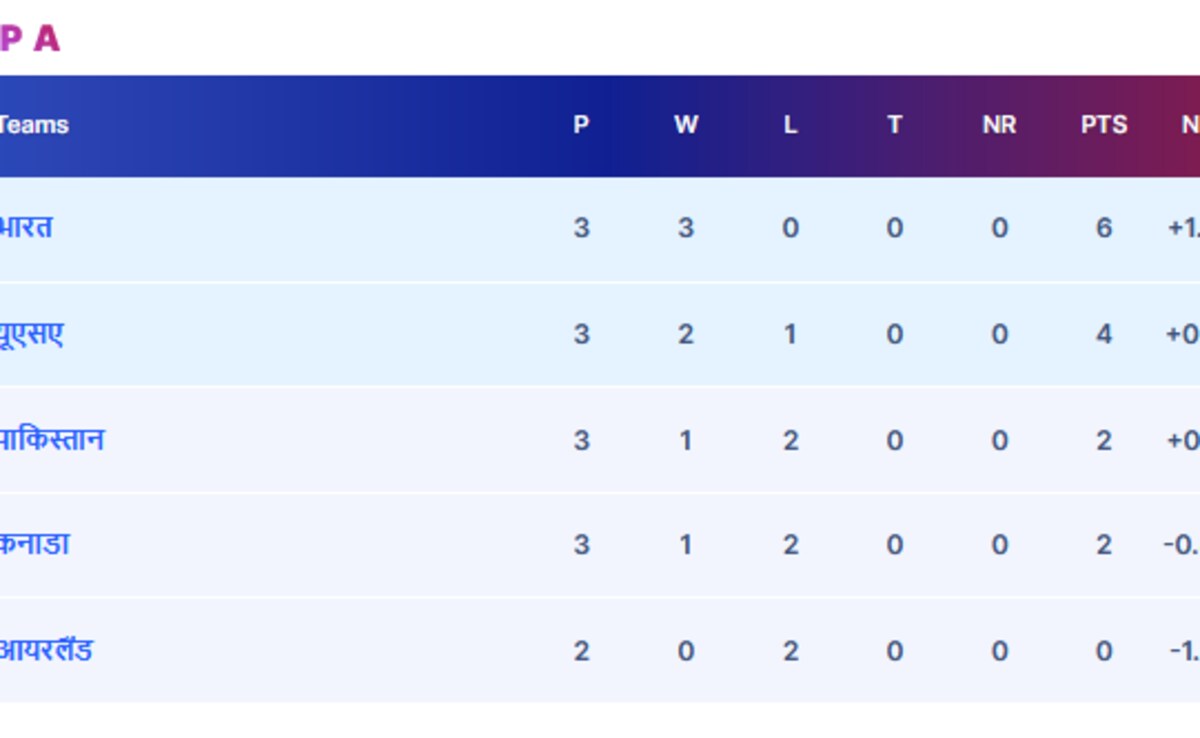Click the पाकिस्तान team name
The width and height of the screenshot is (1200, 738).
pos(52,440)
